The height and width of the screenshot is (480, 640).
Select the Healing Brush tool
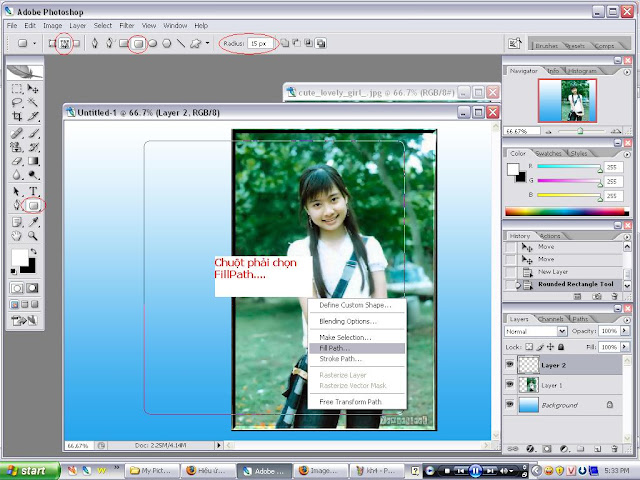[17, 133]
